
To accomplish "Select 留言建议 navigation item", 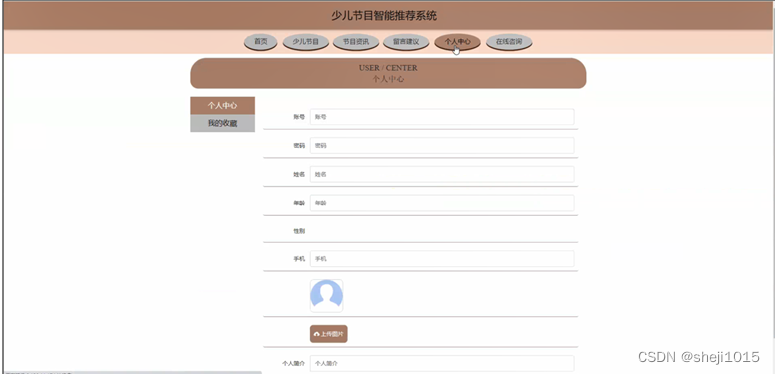I will click(x=406, y=42).
